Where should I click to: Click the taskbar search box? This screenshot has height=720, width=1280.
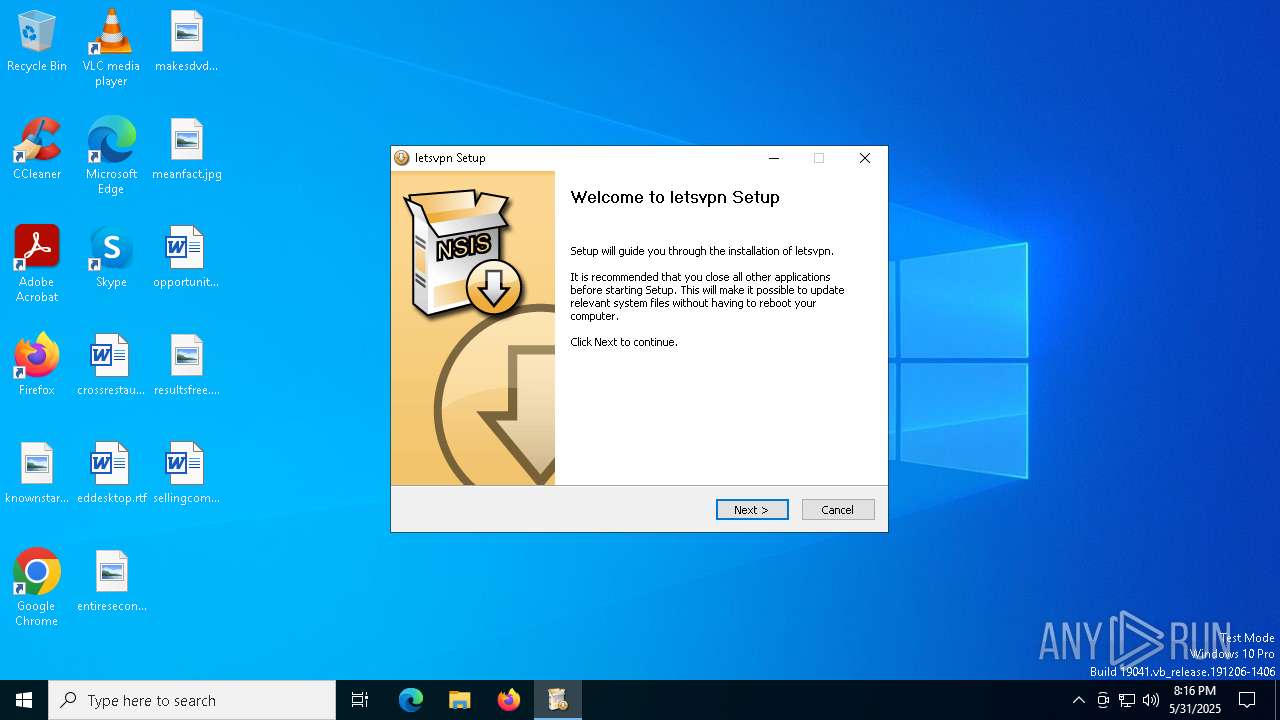tap(192, 700)
